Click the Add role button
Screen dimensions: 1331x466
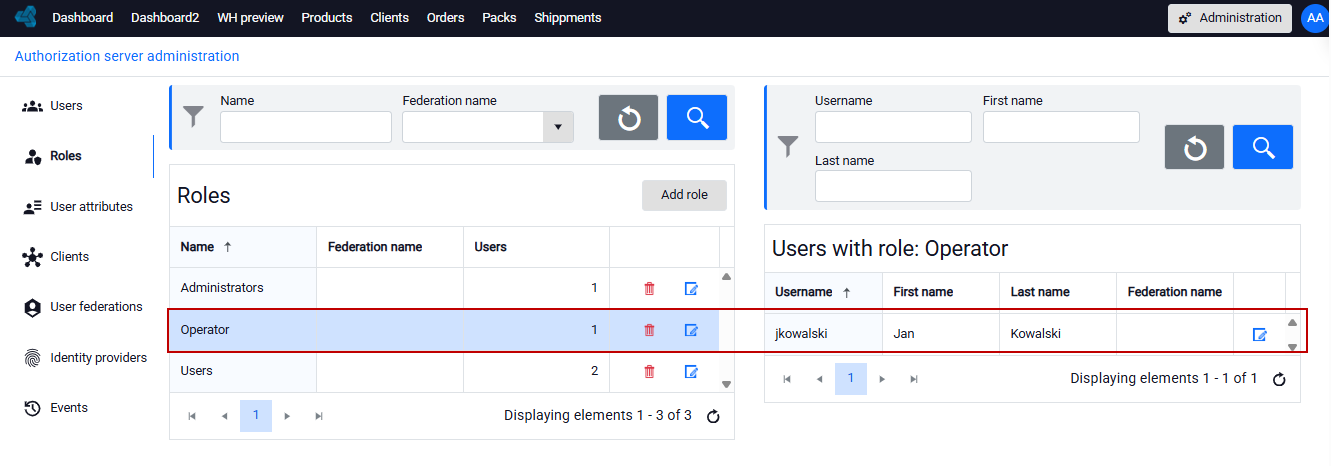684,195
